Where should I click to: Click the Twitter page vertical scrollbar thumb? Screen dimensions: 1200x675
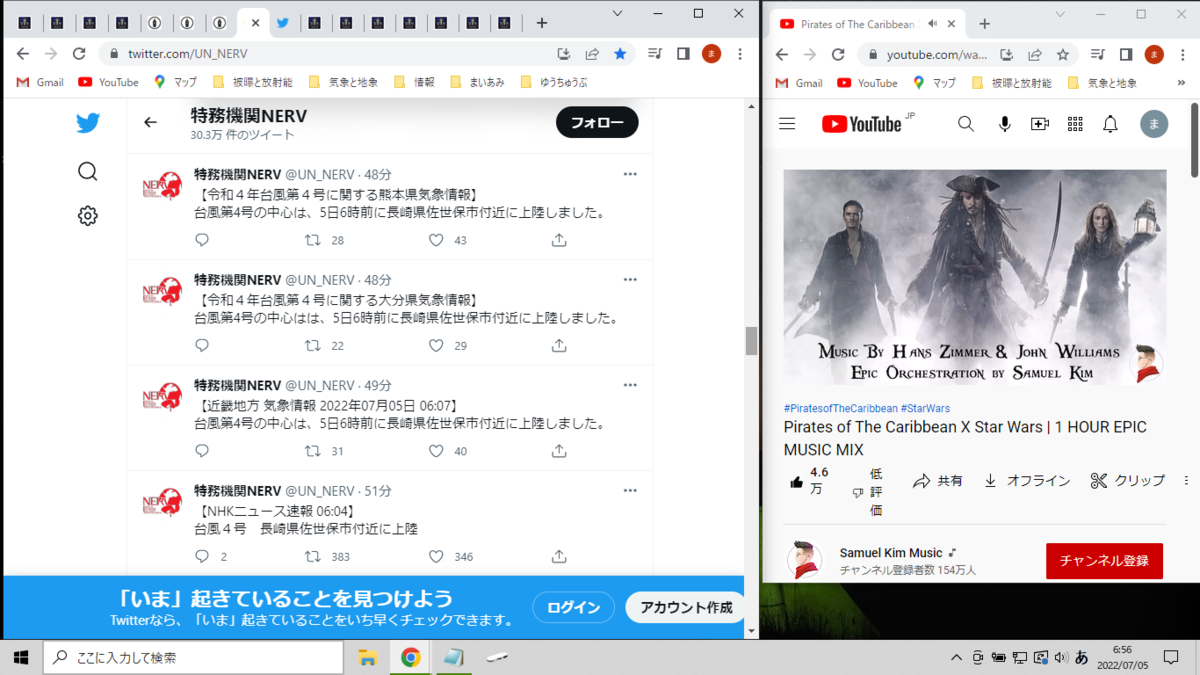click(752, 341)
